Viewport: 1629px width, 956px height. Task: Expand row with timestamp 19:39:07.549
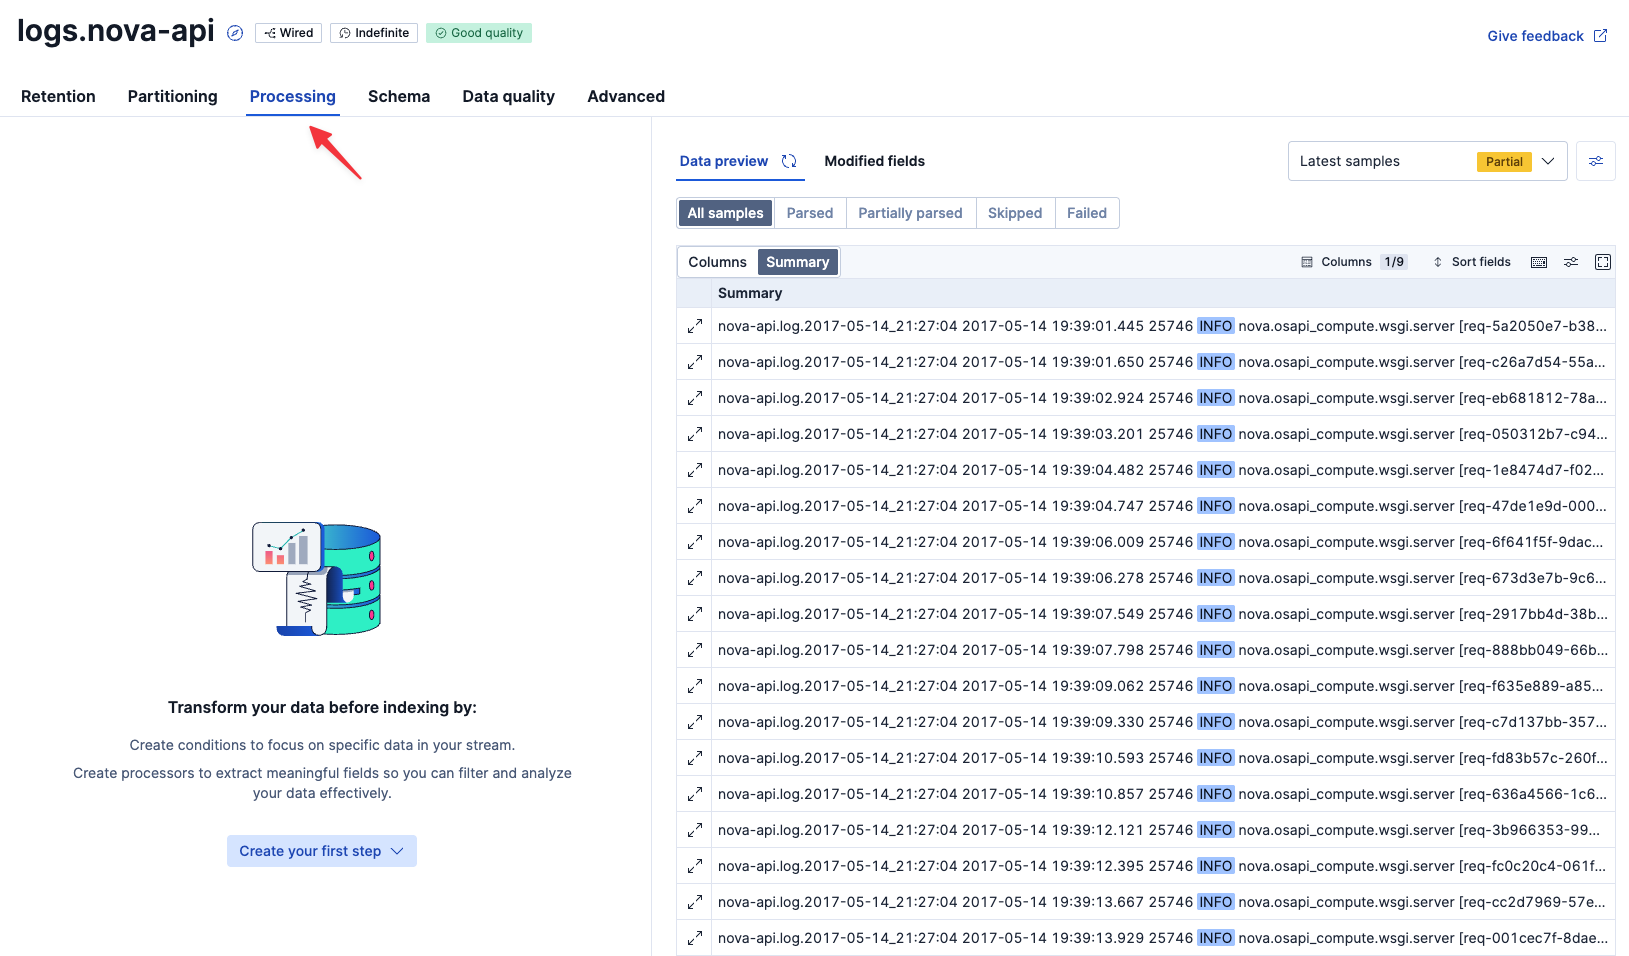coord(694,614)
